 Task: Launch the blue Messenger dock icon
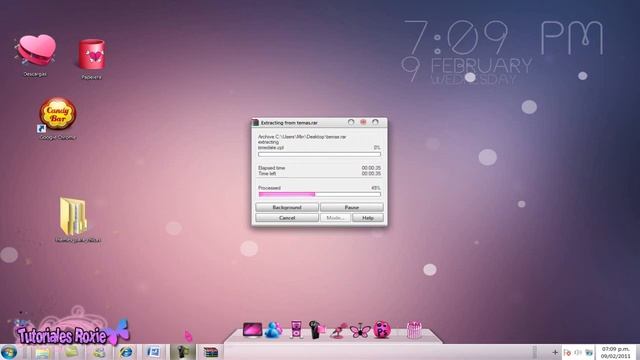coord(273,330)
